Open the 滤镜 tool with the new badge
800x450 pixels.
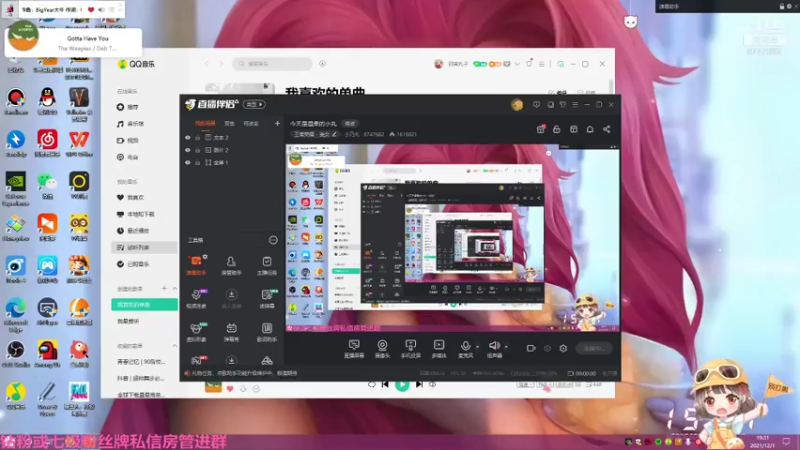[x=266, y=298]
